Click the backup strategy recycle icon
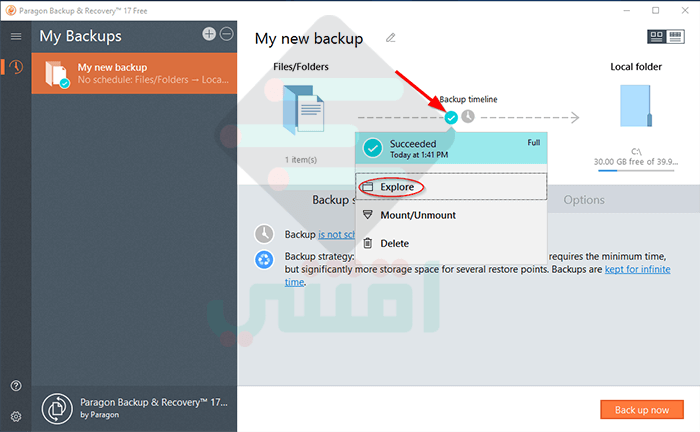Viewport: 700px width, 432px height. [264, 260]
